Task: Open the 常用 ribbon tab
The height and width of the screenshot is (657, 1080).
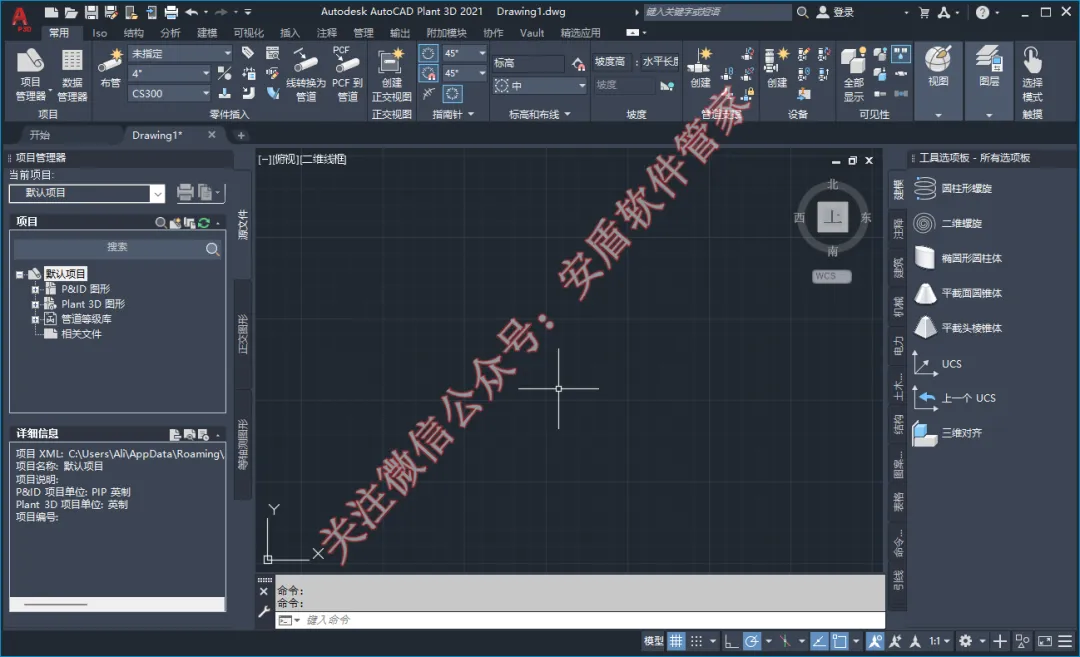Action: 59,32
